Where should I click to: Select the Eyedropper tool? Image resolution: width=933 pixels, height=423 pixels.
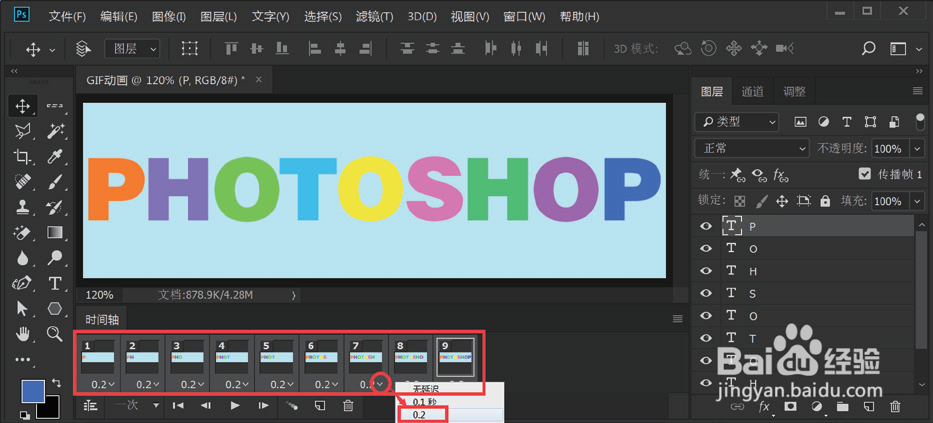pyautogui.click(x=55, y=156)
